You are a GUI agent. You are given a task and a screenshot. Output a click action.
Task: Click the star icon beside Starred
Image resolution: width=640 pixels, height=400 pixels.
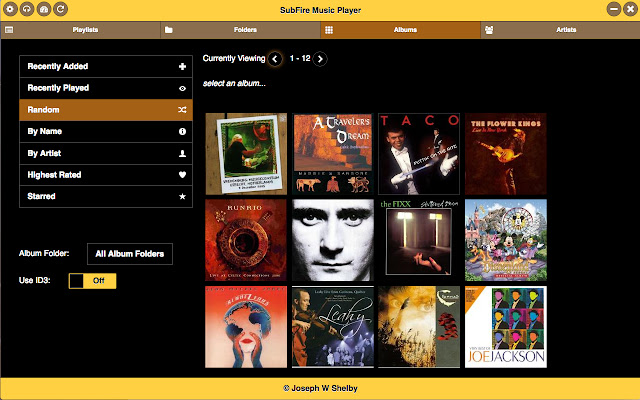pos(182,196)
